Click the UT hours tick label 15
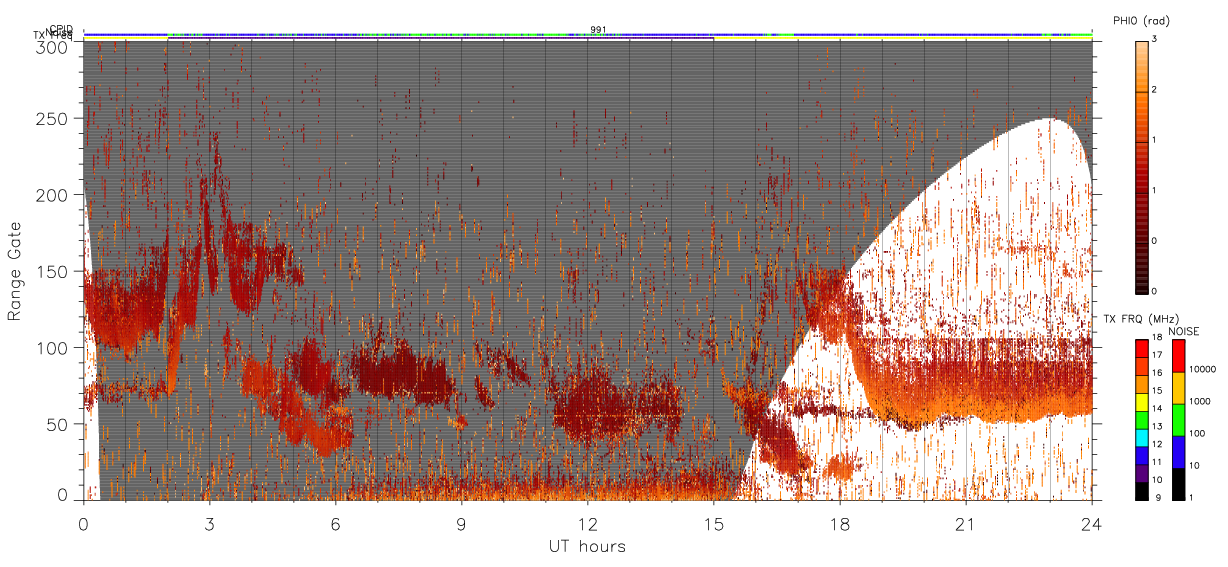Viewport: 1228px width, 567px height. (714, 523)
